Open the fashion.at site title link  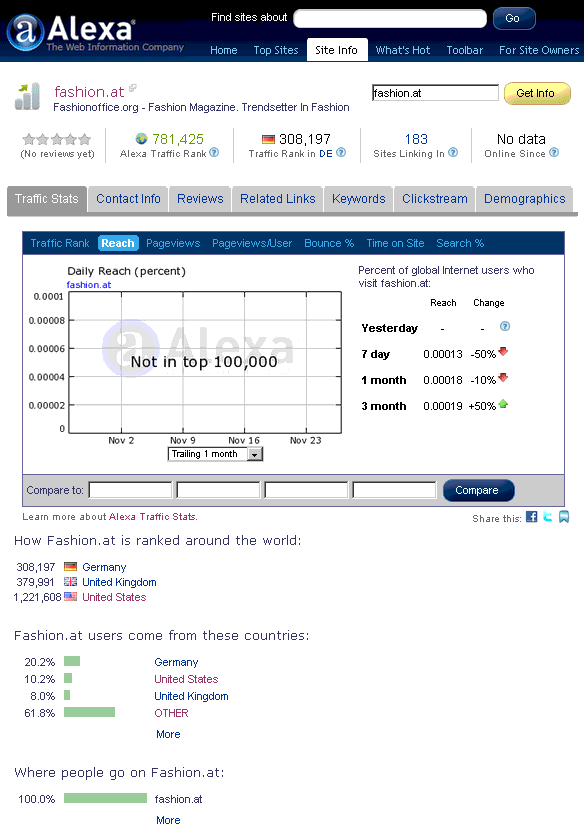[89, 92]
